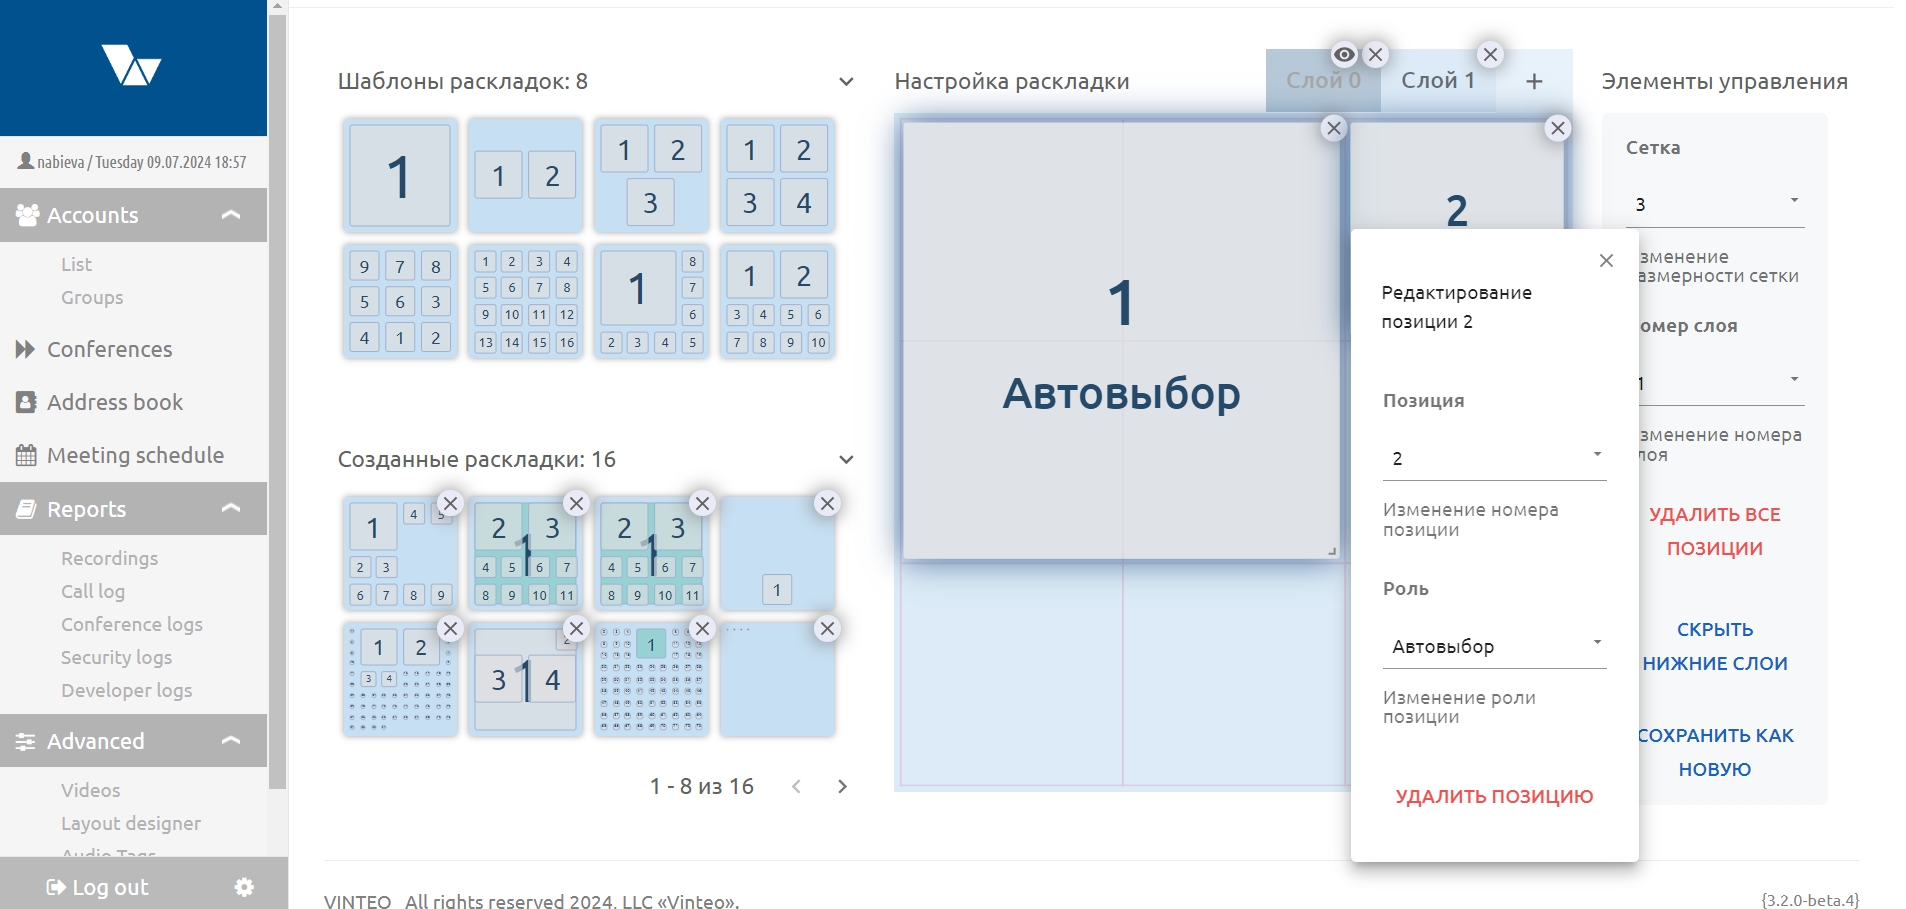Select the sixteen-window 4x4 template
This screenshot has width=1906, height=909.
tap(525, 301)
